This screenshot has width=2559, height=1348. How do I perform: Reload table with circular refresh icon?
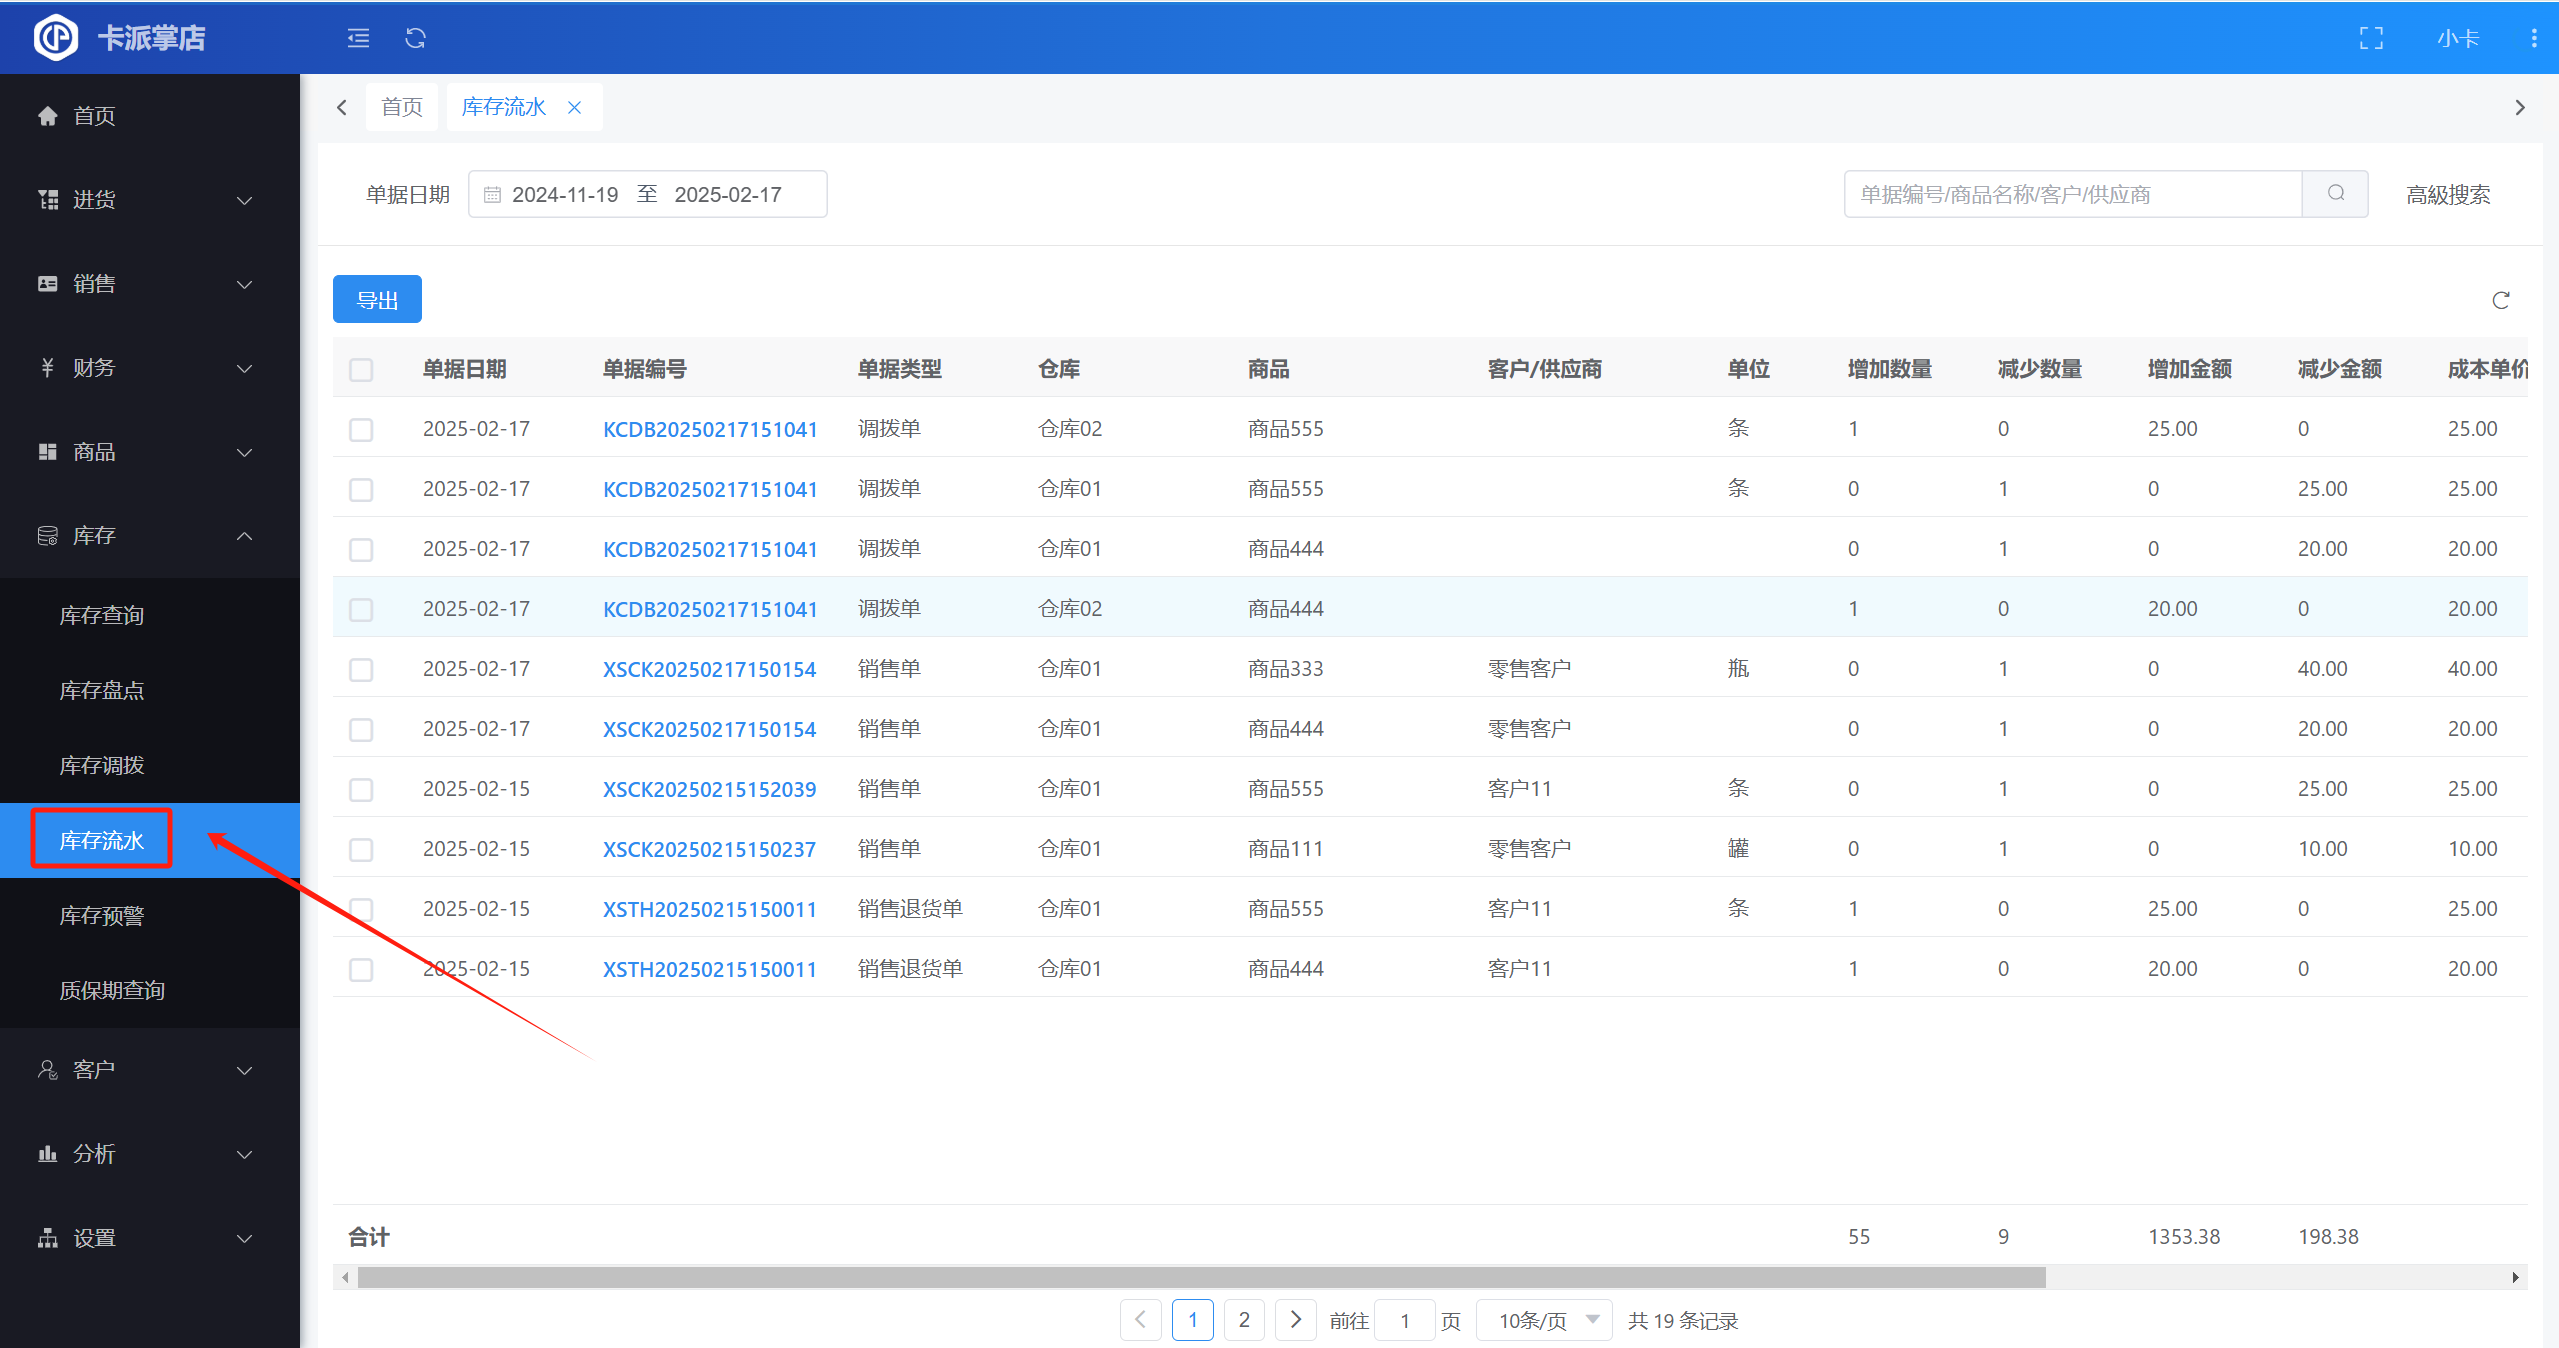[2500, 300]
